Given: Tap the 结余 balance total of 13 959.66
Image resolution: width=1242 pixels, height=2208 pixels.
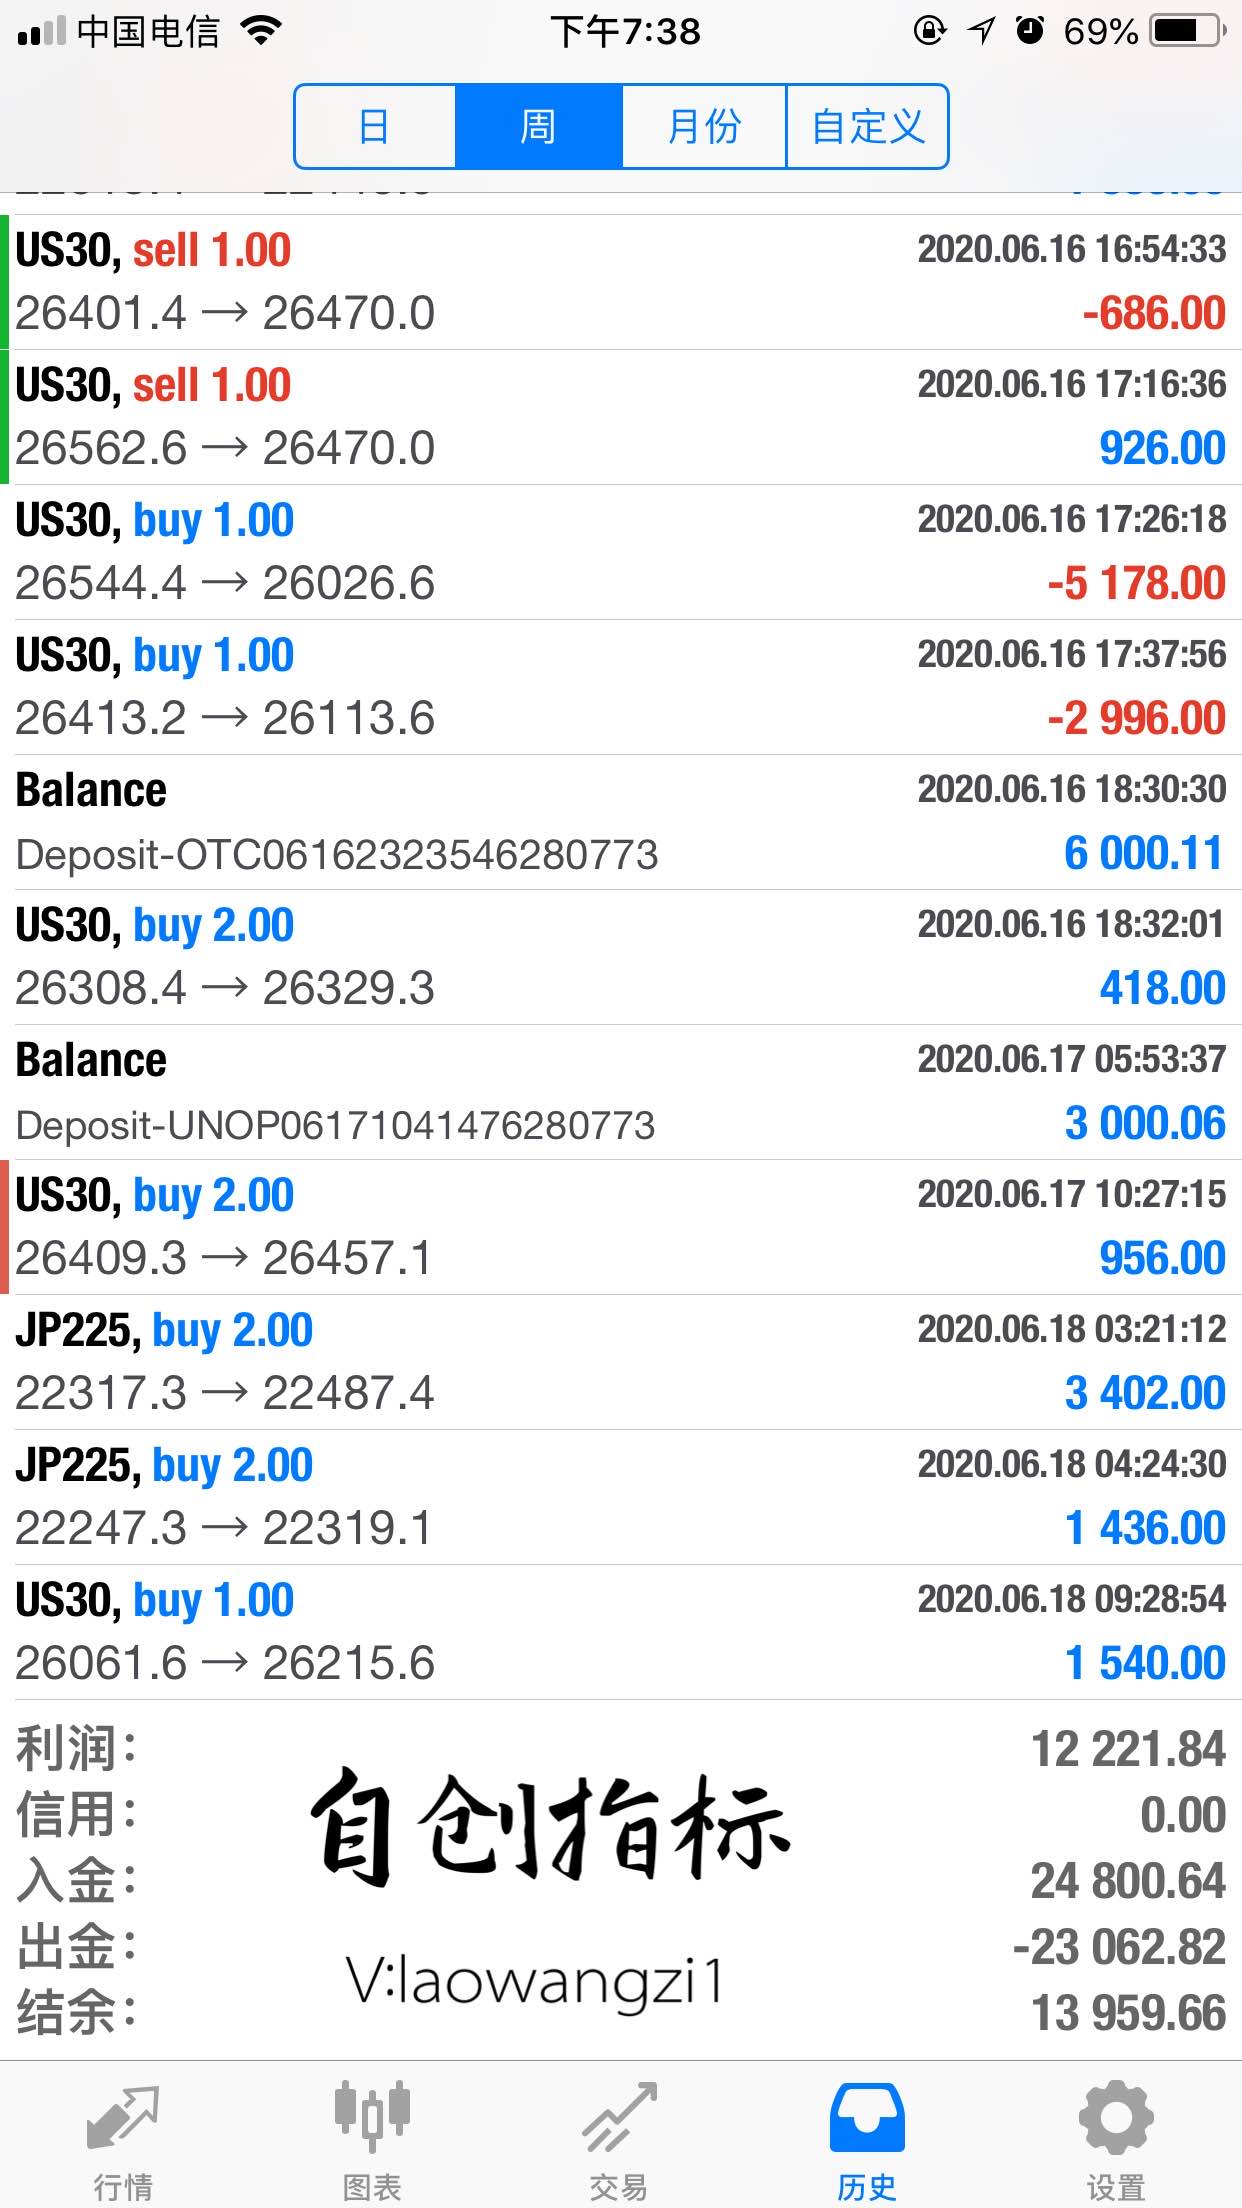Looking at the screenshot, I should click(1128, 2013).
